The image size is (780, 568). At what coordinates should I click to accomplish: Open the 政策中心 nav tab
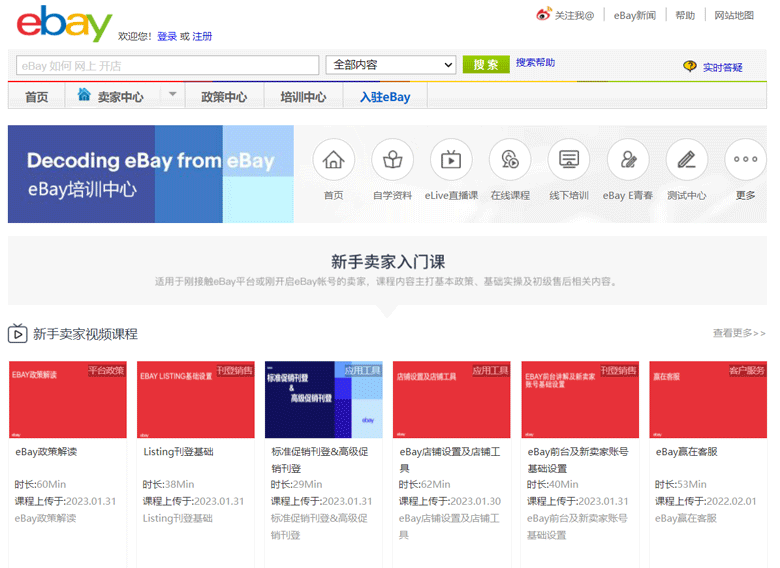click(224, 96)
